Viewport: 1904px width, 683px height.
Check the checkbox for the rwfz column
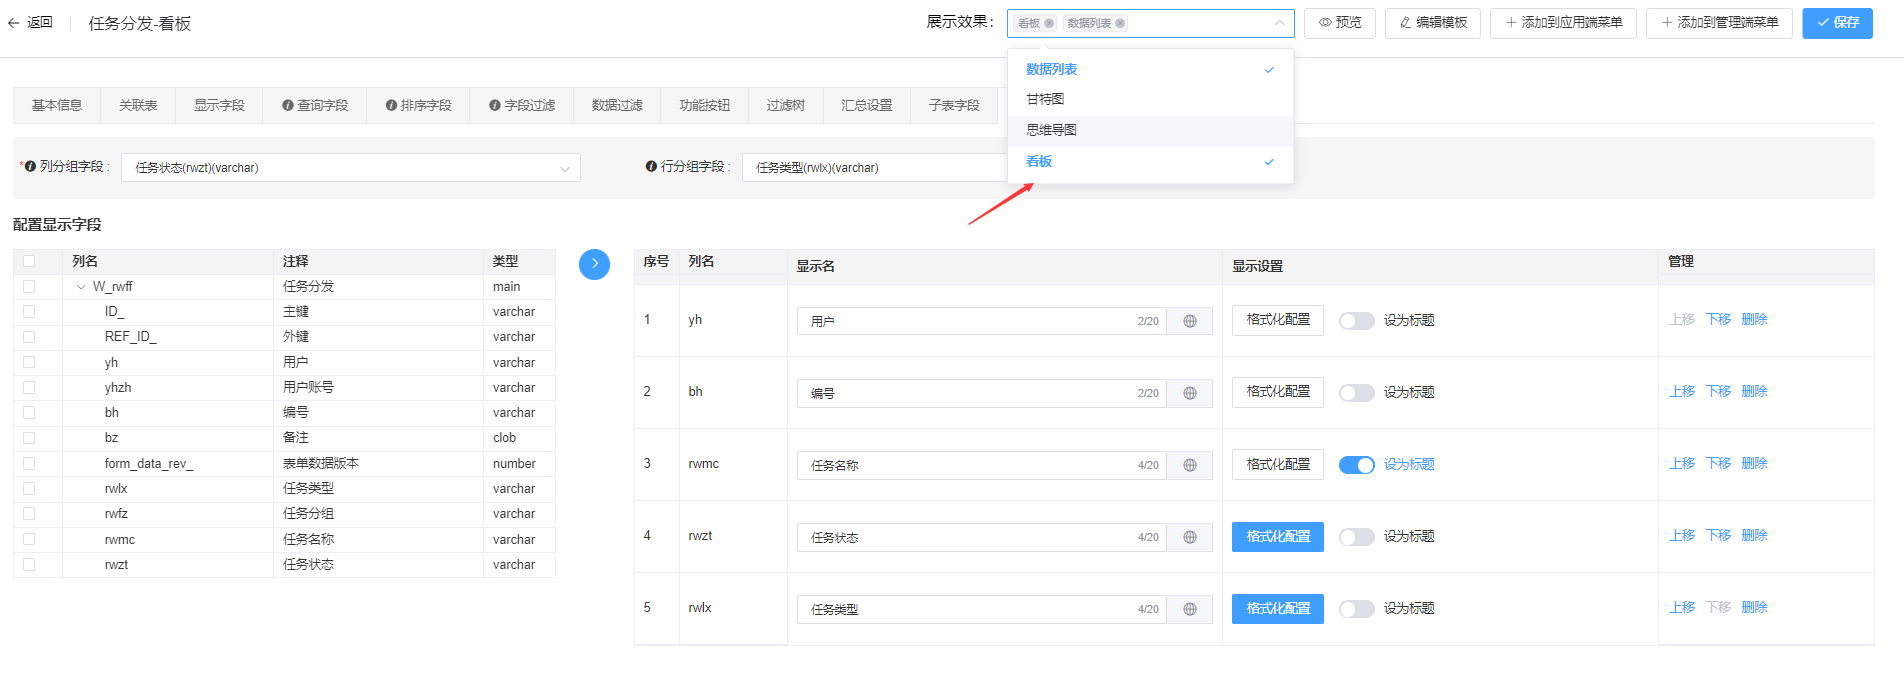(29, 514)
